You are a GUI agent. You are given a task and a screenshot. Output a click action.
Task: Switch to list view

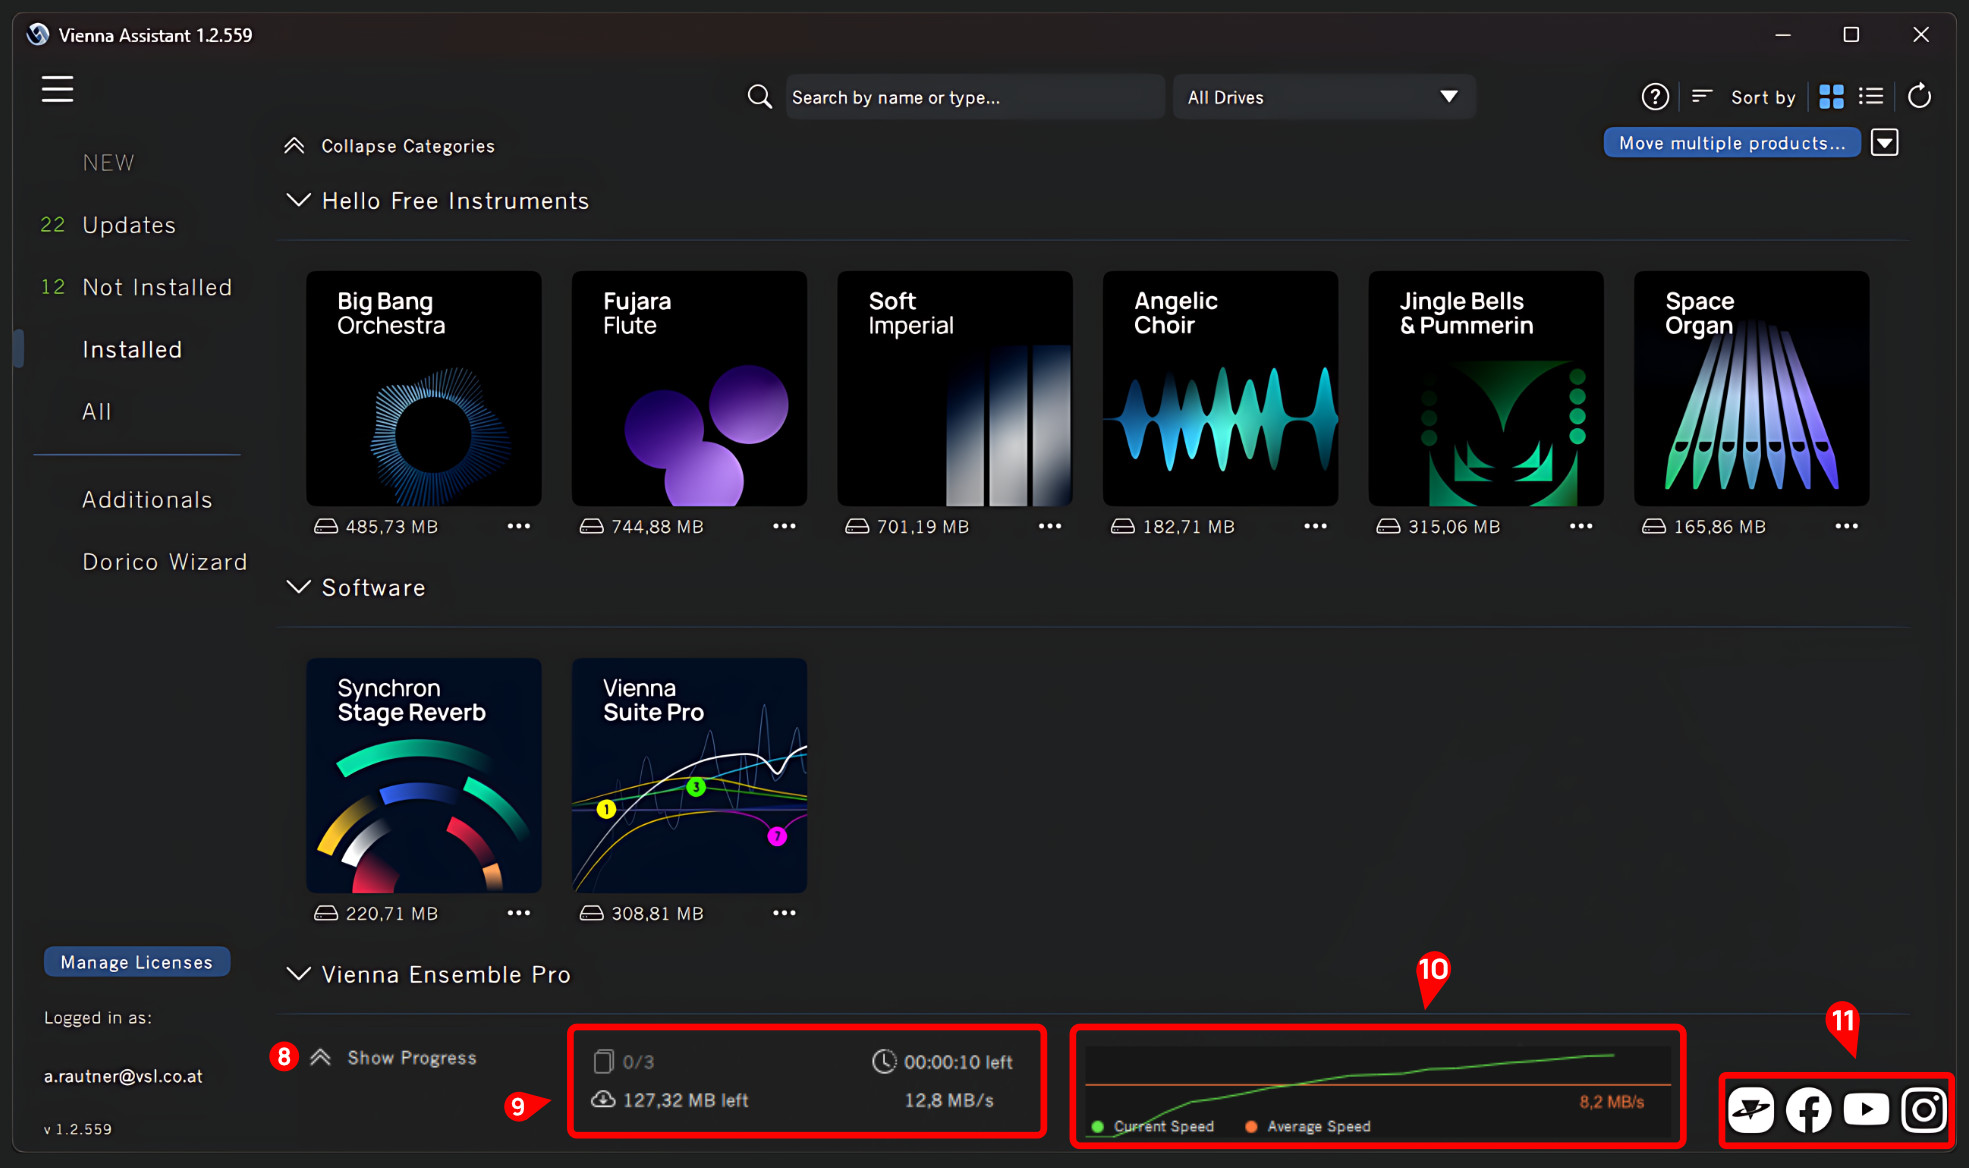tap(1871, 97)
